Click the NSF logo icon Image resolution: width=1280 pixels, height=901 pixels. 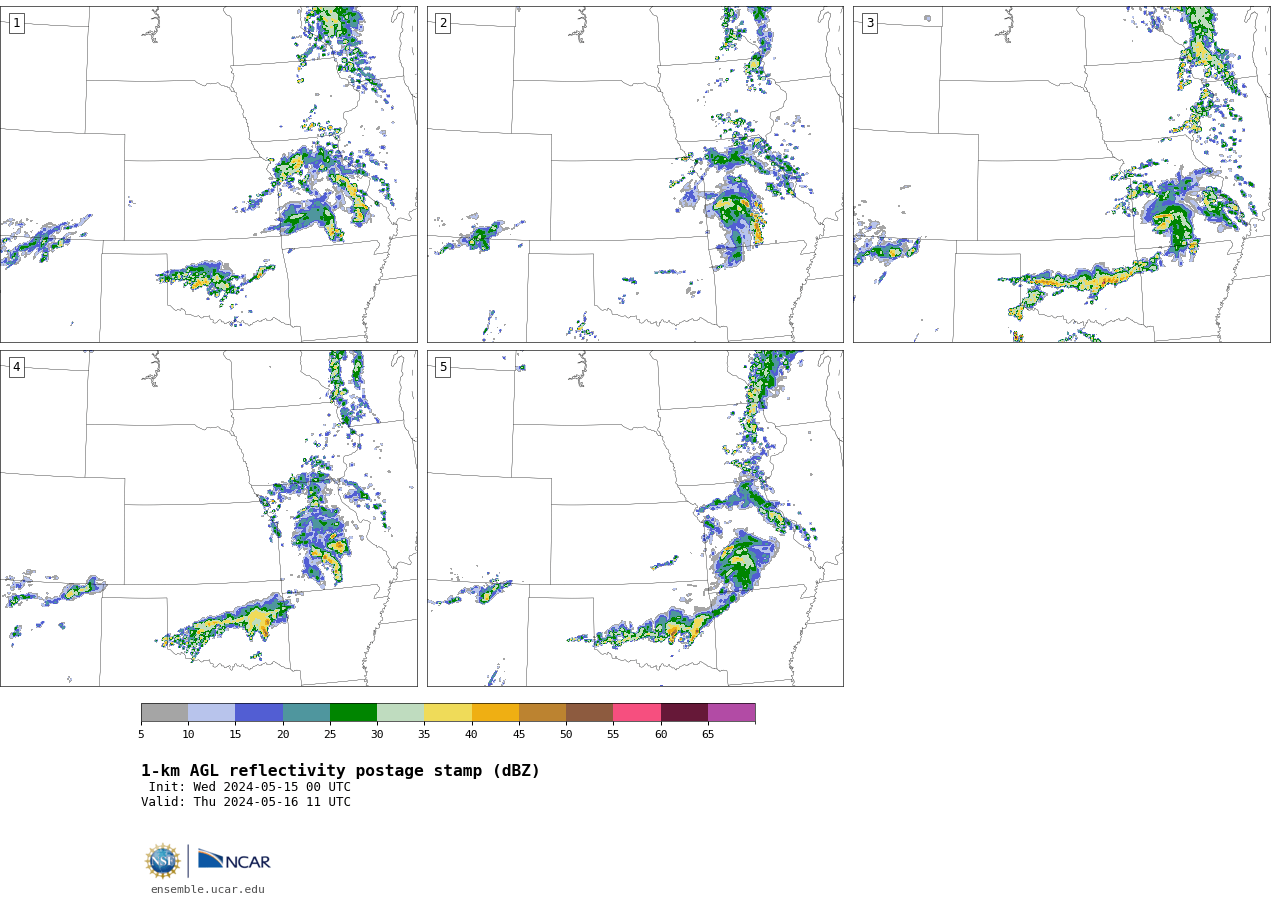pos(163,861)
